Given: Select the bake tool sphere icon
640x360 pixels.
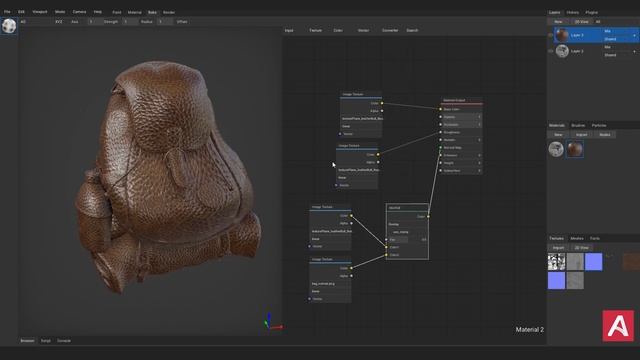Looking at the screenshot, I should click(9, 26).
